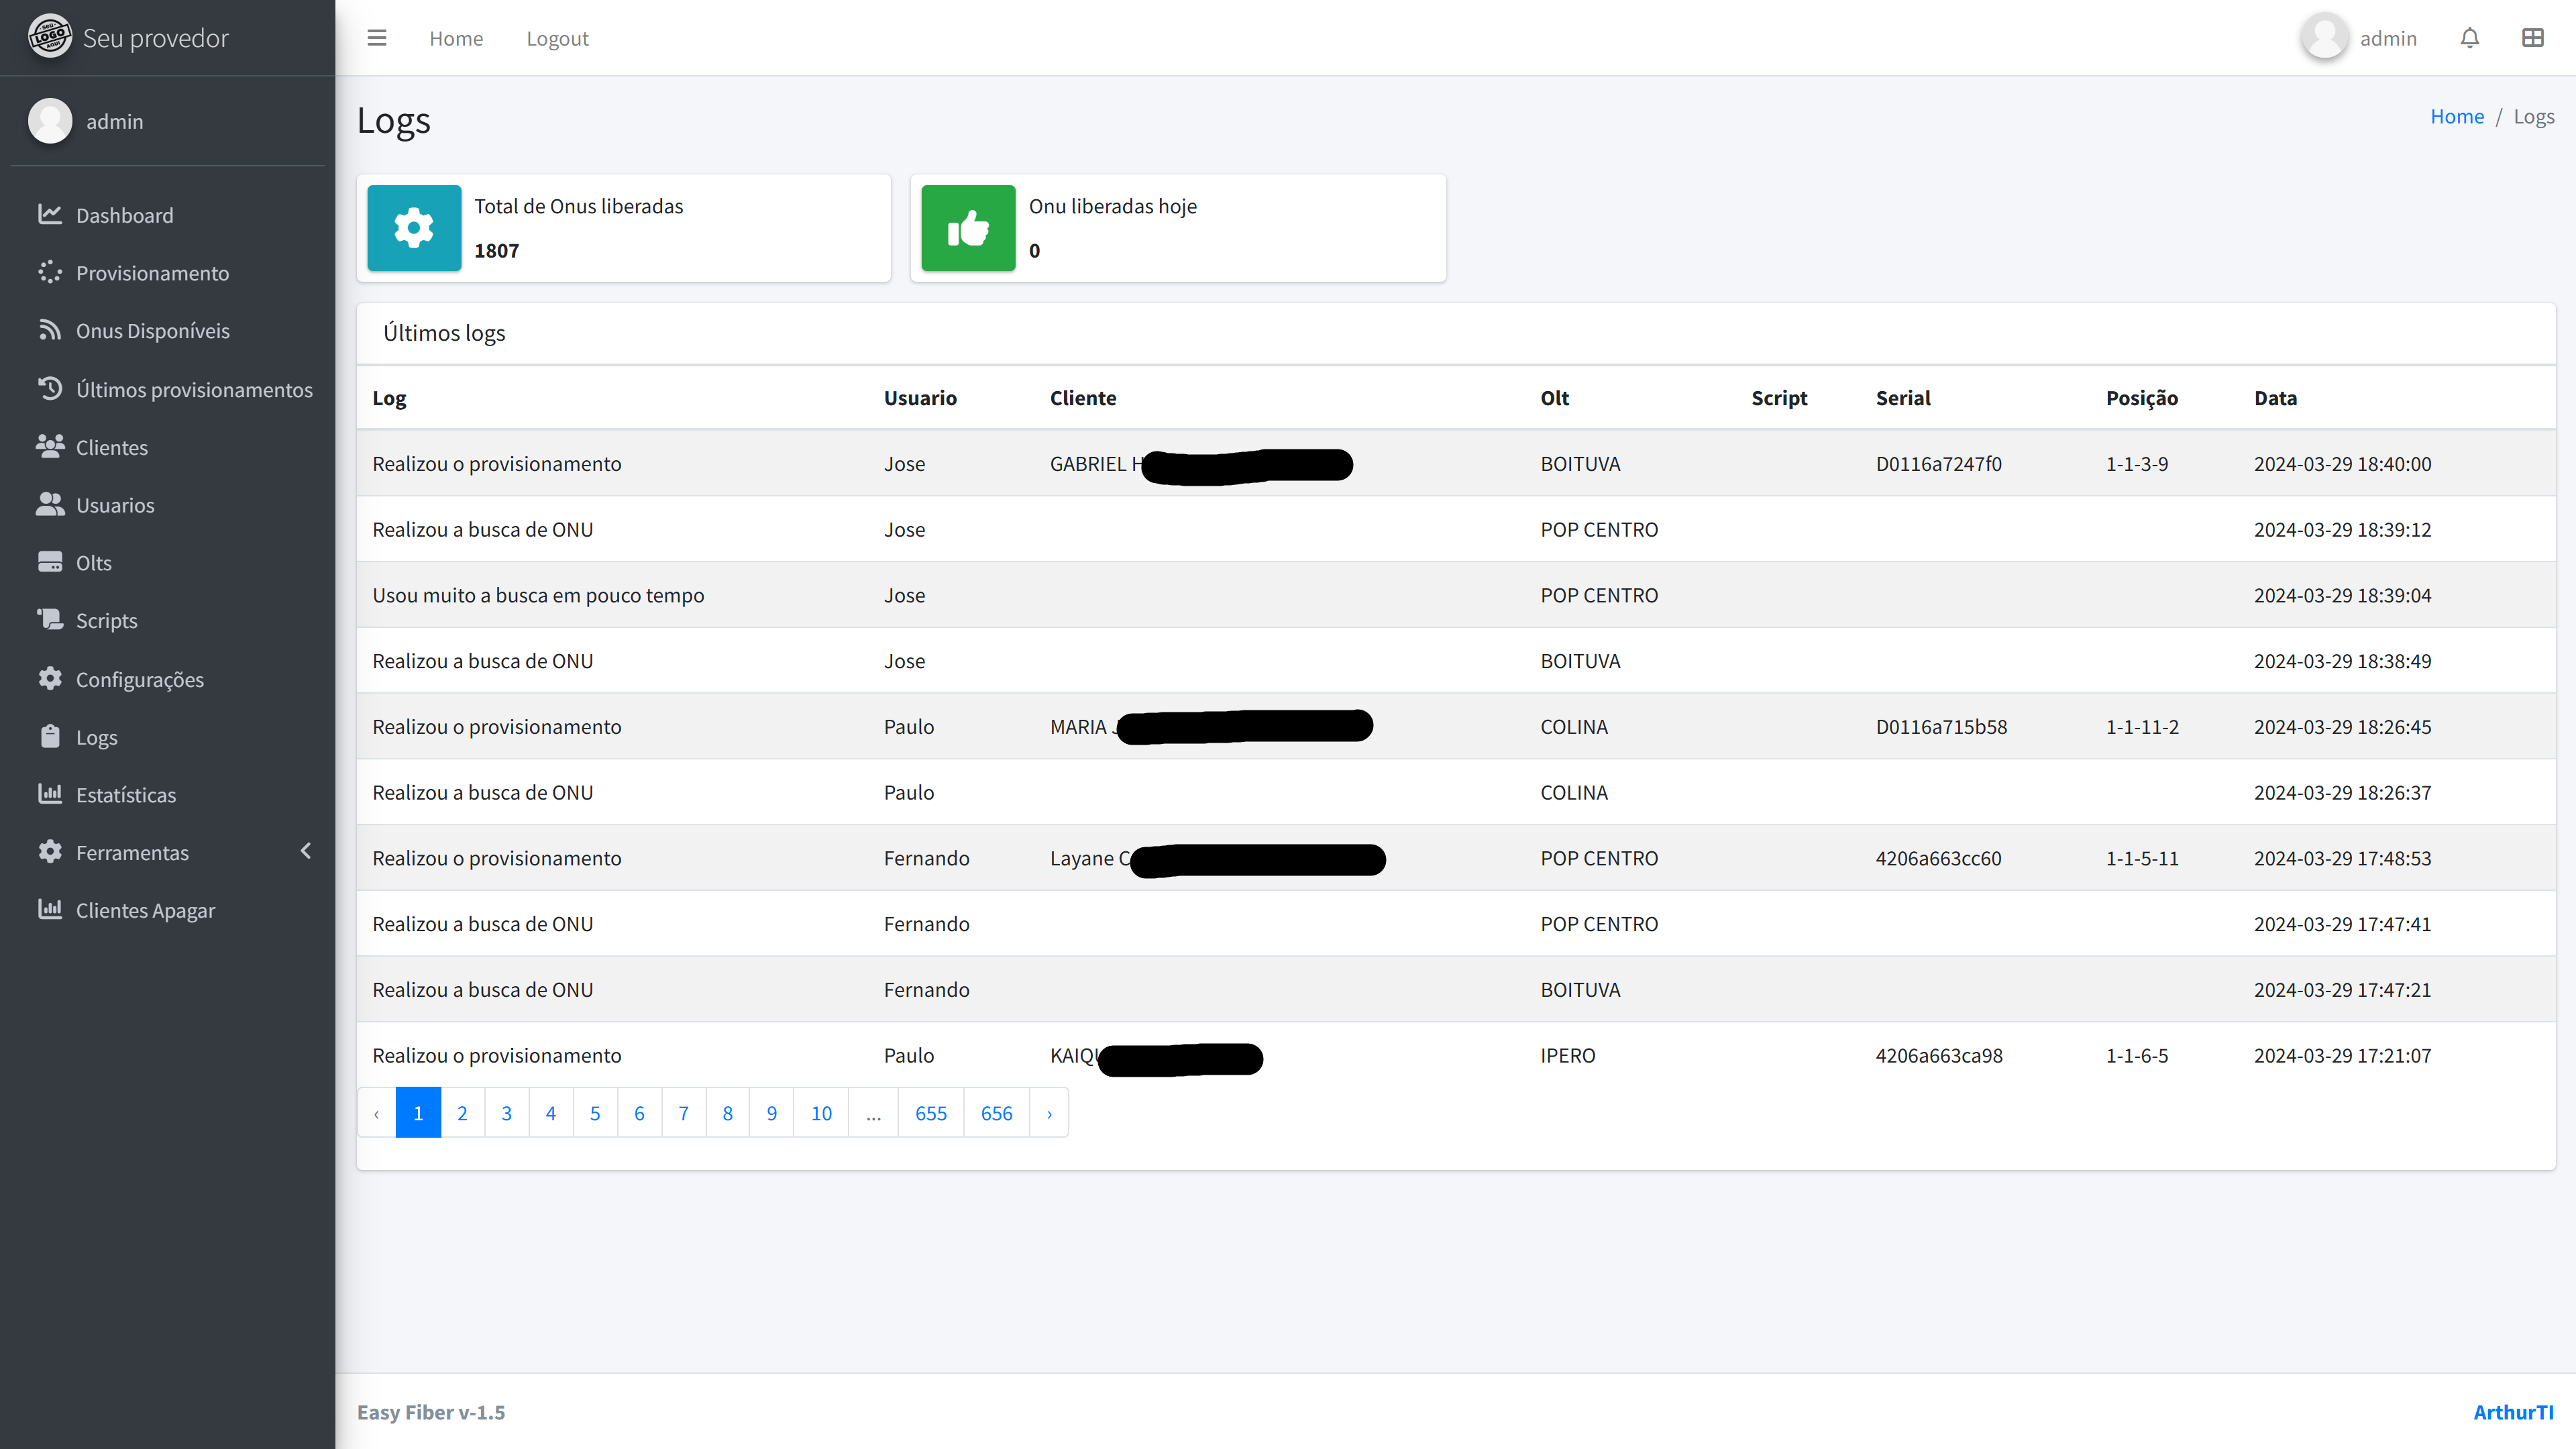Click the Configurações gear icon
Viewport: 2576px width, 1449px height.
coord(50,678)
